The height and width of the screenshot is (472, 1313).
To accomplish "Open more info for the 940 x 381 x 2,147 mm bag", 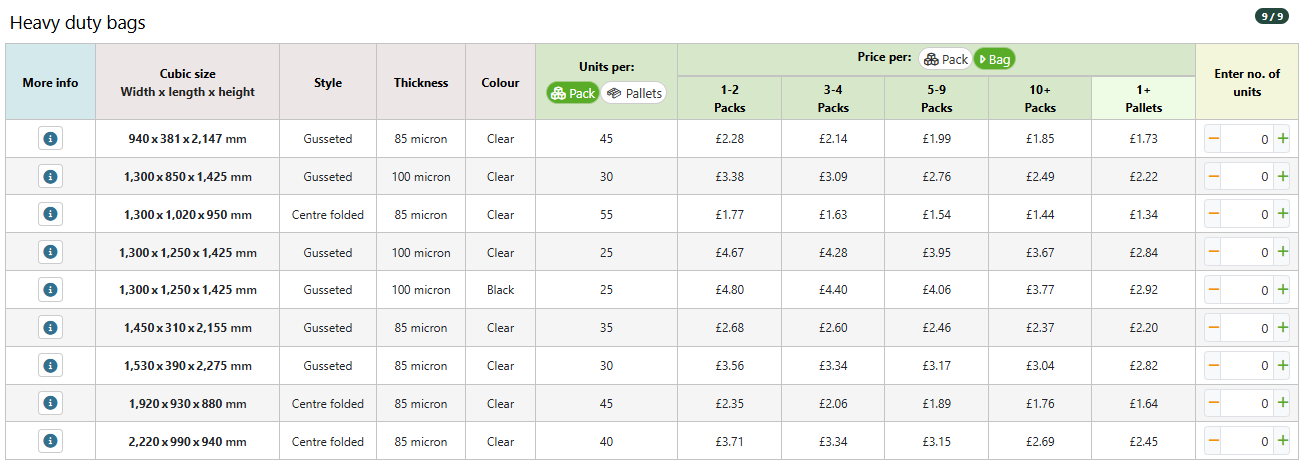I will point(50,138).
